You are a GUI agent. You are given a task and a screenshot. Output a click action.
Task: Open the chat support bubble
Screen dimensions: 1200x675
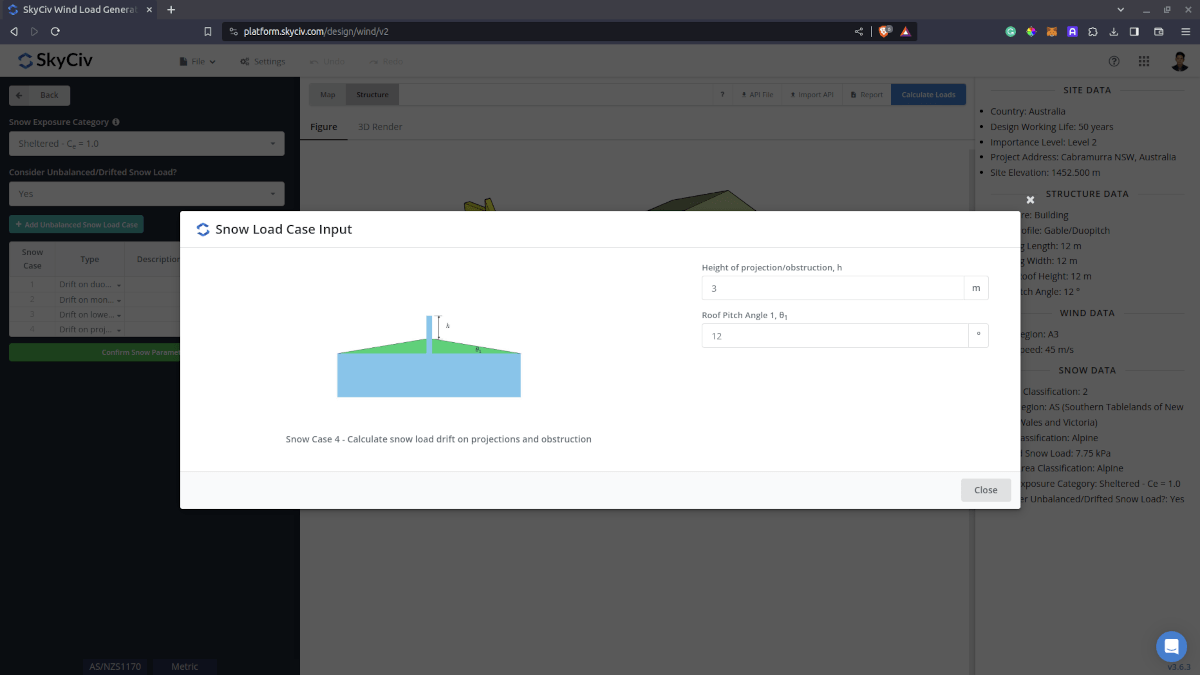click(x=1171, y=646)
